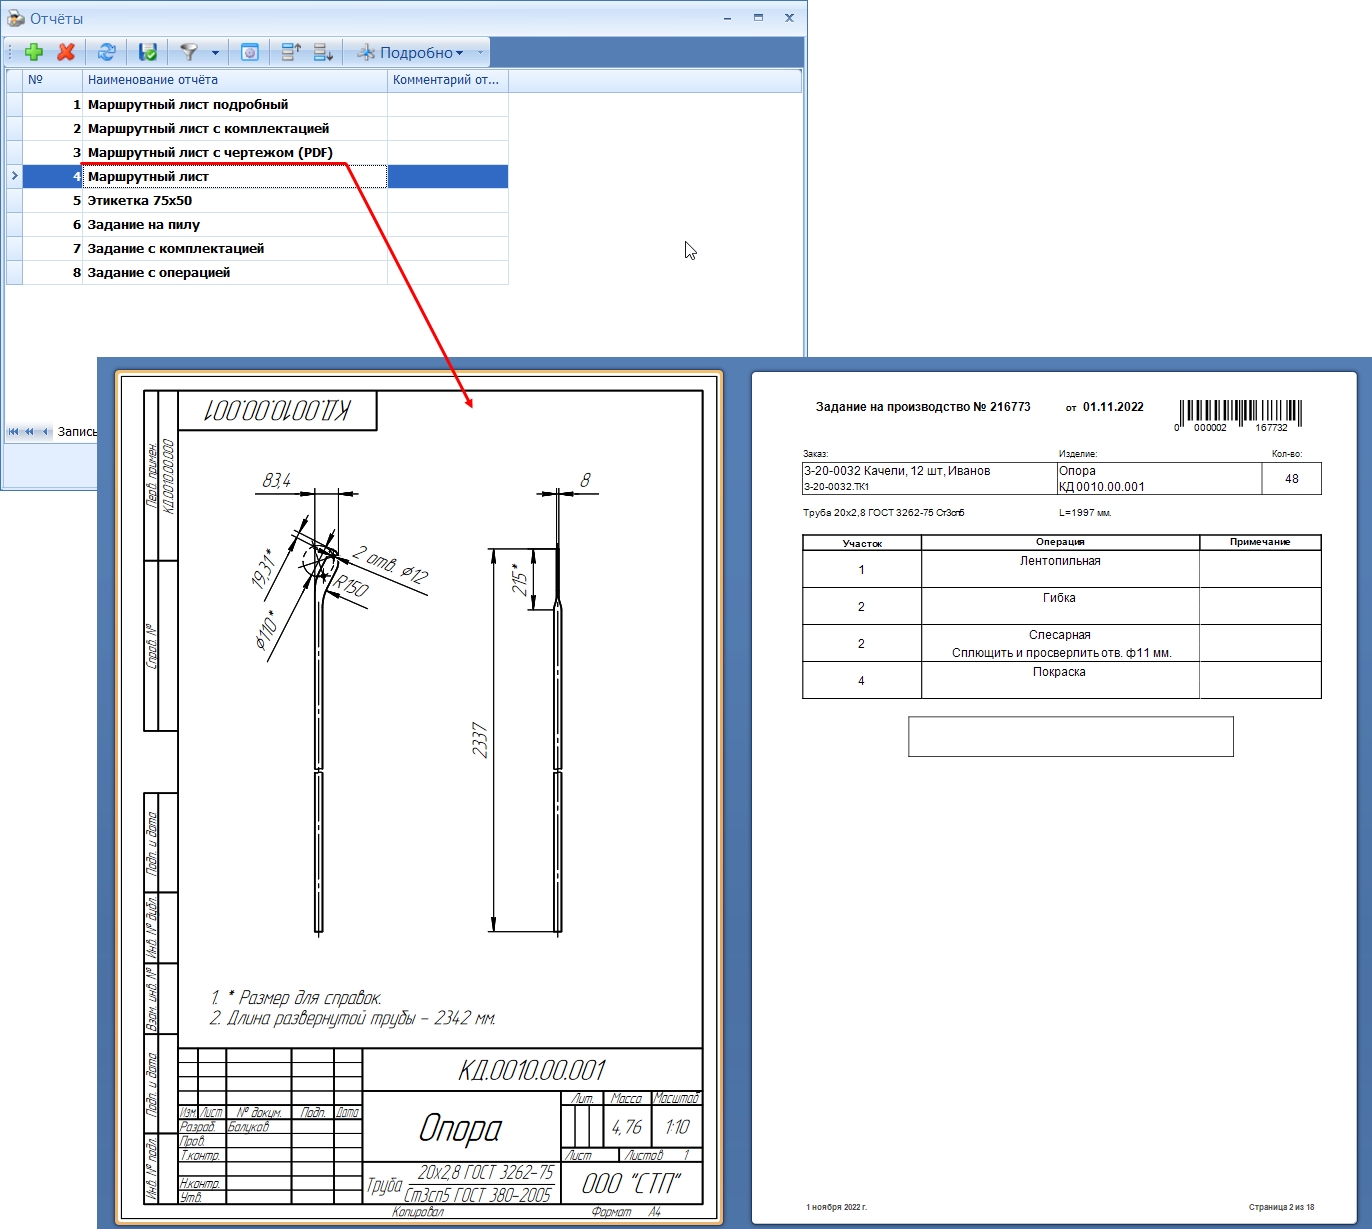Select the row Задание на пилу
The width and height of the screenshot is (1372, 1229).
pyautogui.click(x=265, y=224)
